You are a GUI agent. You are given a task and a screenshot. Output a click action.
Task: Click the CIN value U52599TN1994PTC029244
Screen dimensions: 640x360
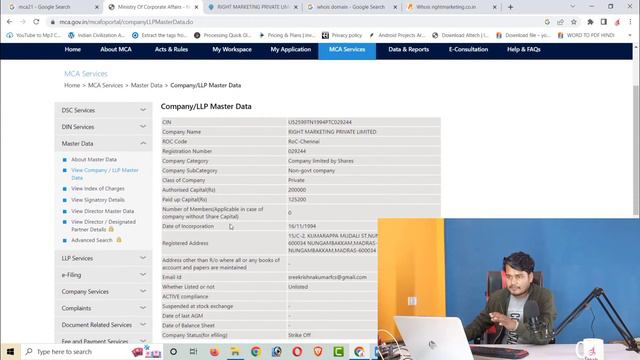320,122
